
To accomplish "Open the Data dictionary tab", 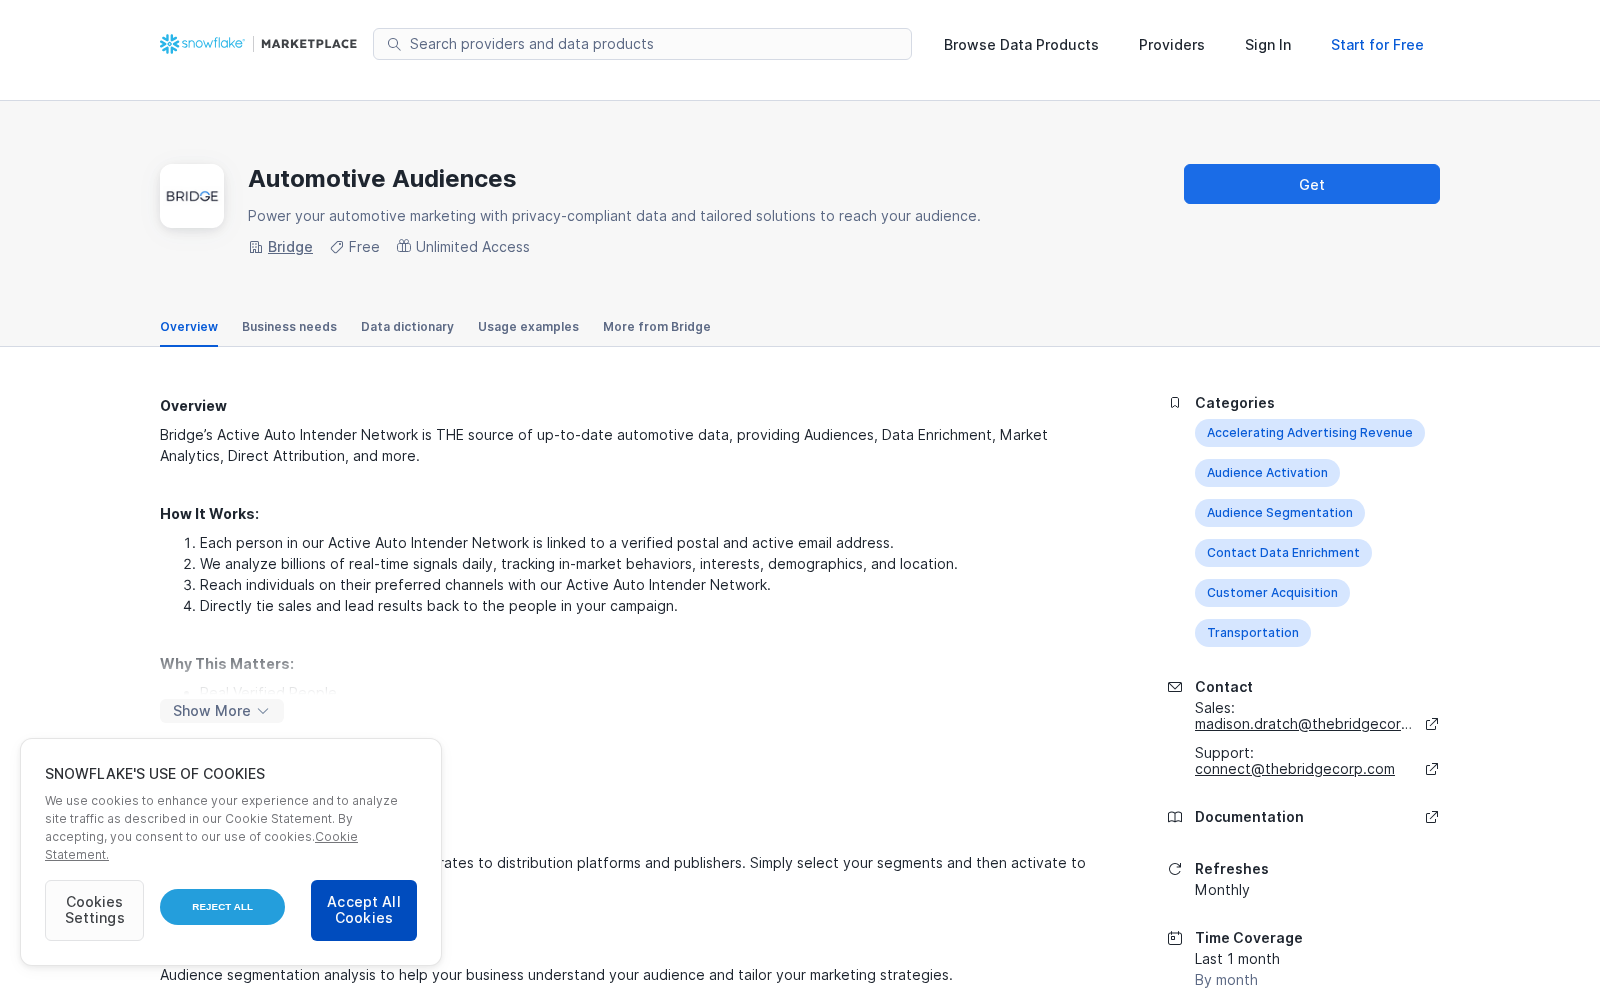I will click(407, 327).
